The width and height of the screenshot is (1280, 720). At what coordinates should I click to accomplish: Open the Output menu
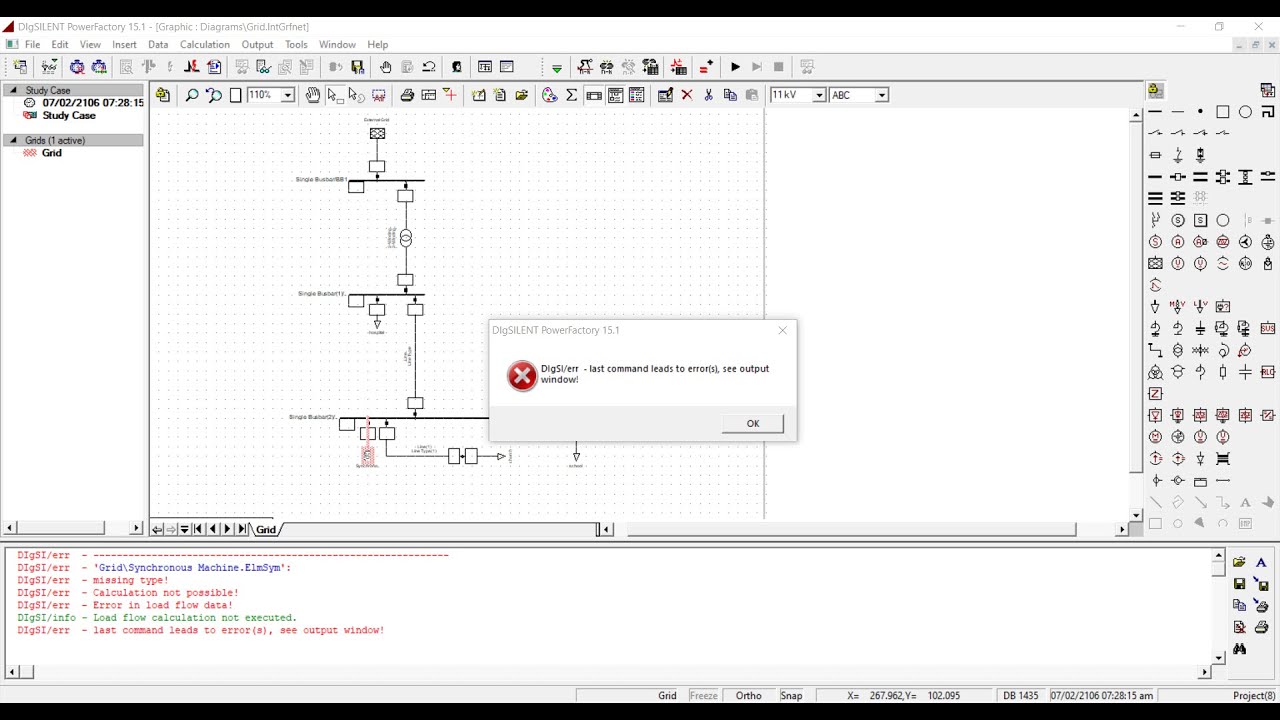tap(257, 44)
